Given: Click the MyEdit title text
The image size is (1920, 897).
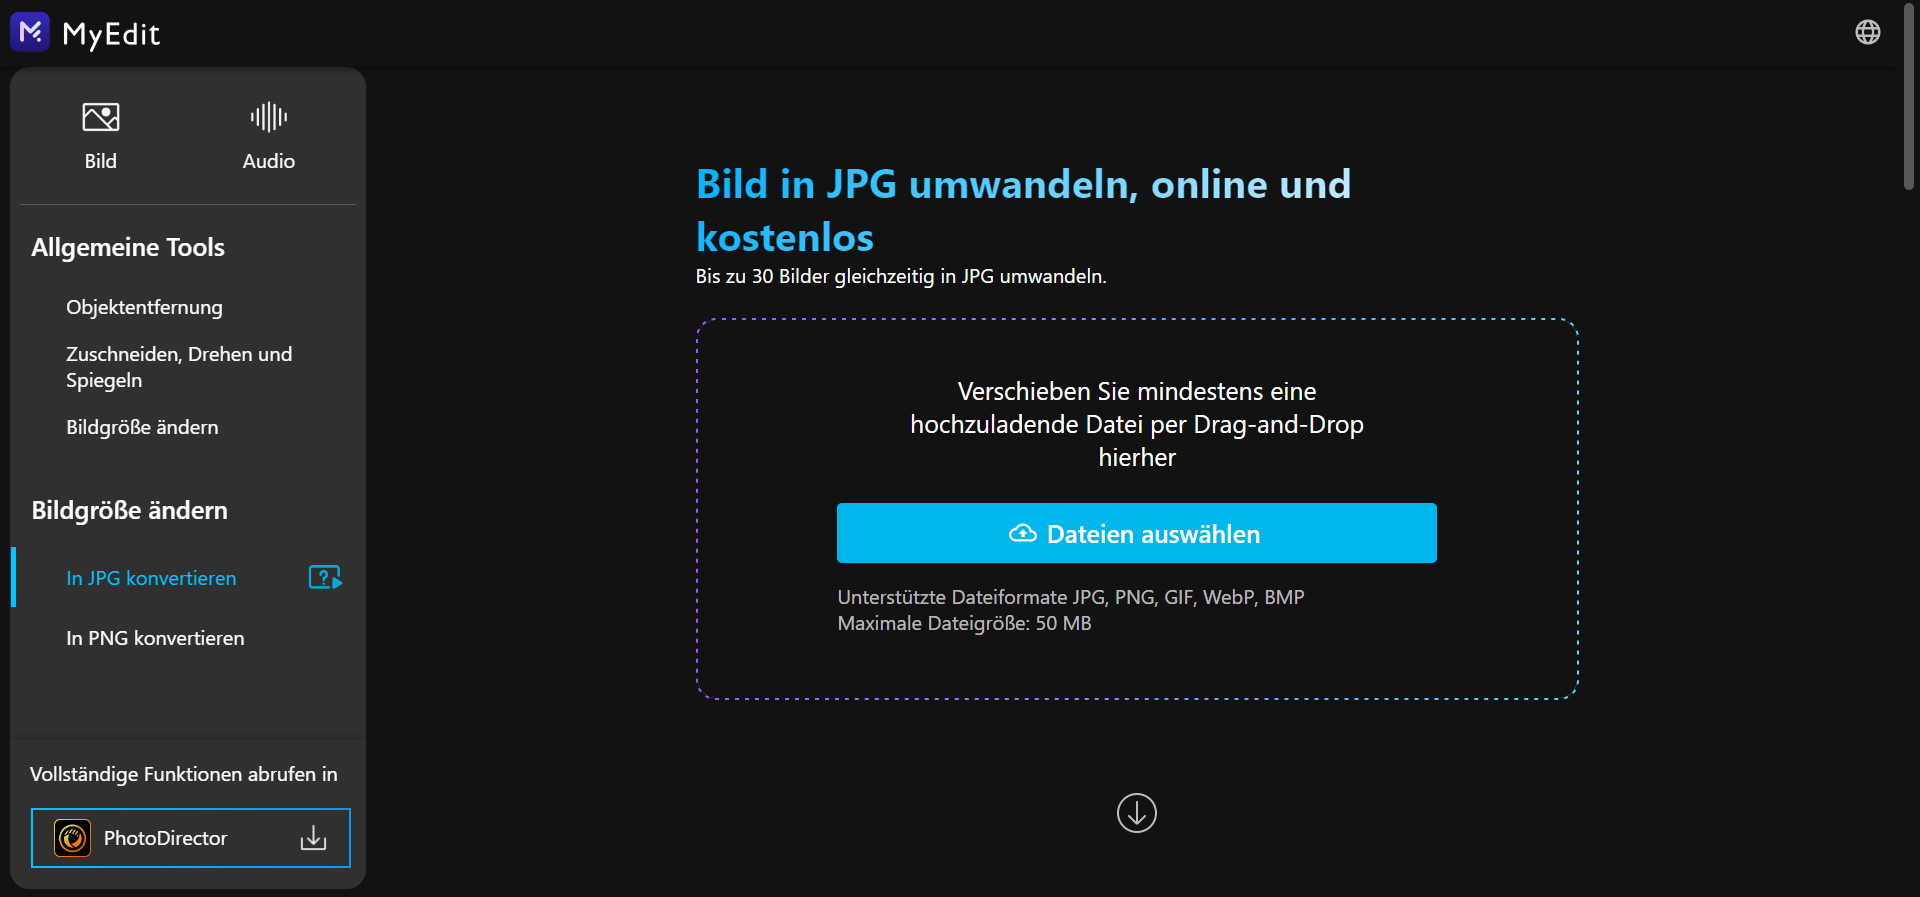Looking at the screenshot, I should coord(111,34).
